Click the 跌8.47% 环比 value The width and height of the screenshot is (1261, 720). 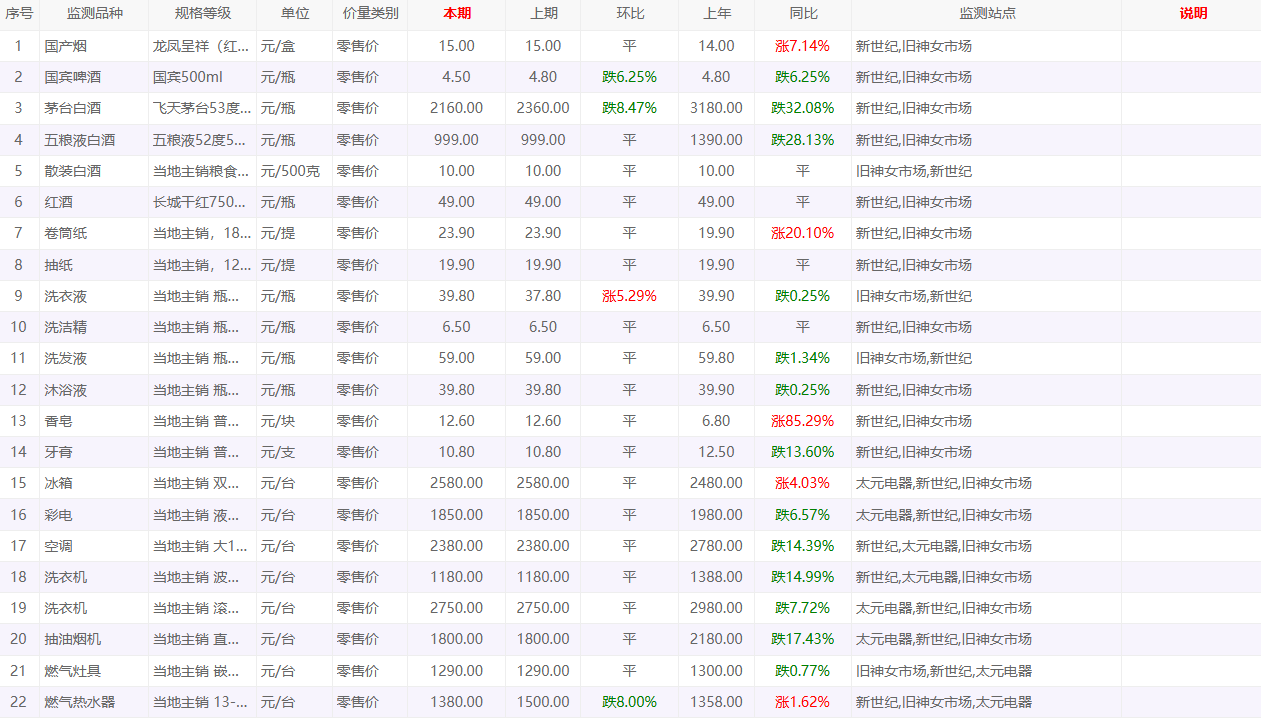[629, 108]
